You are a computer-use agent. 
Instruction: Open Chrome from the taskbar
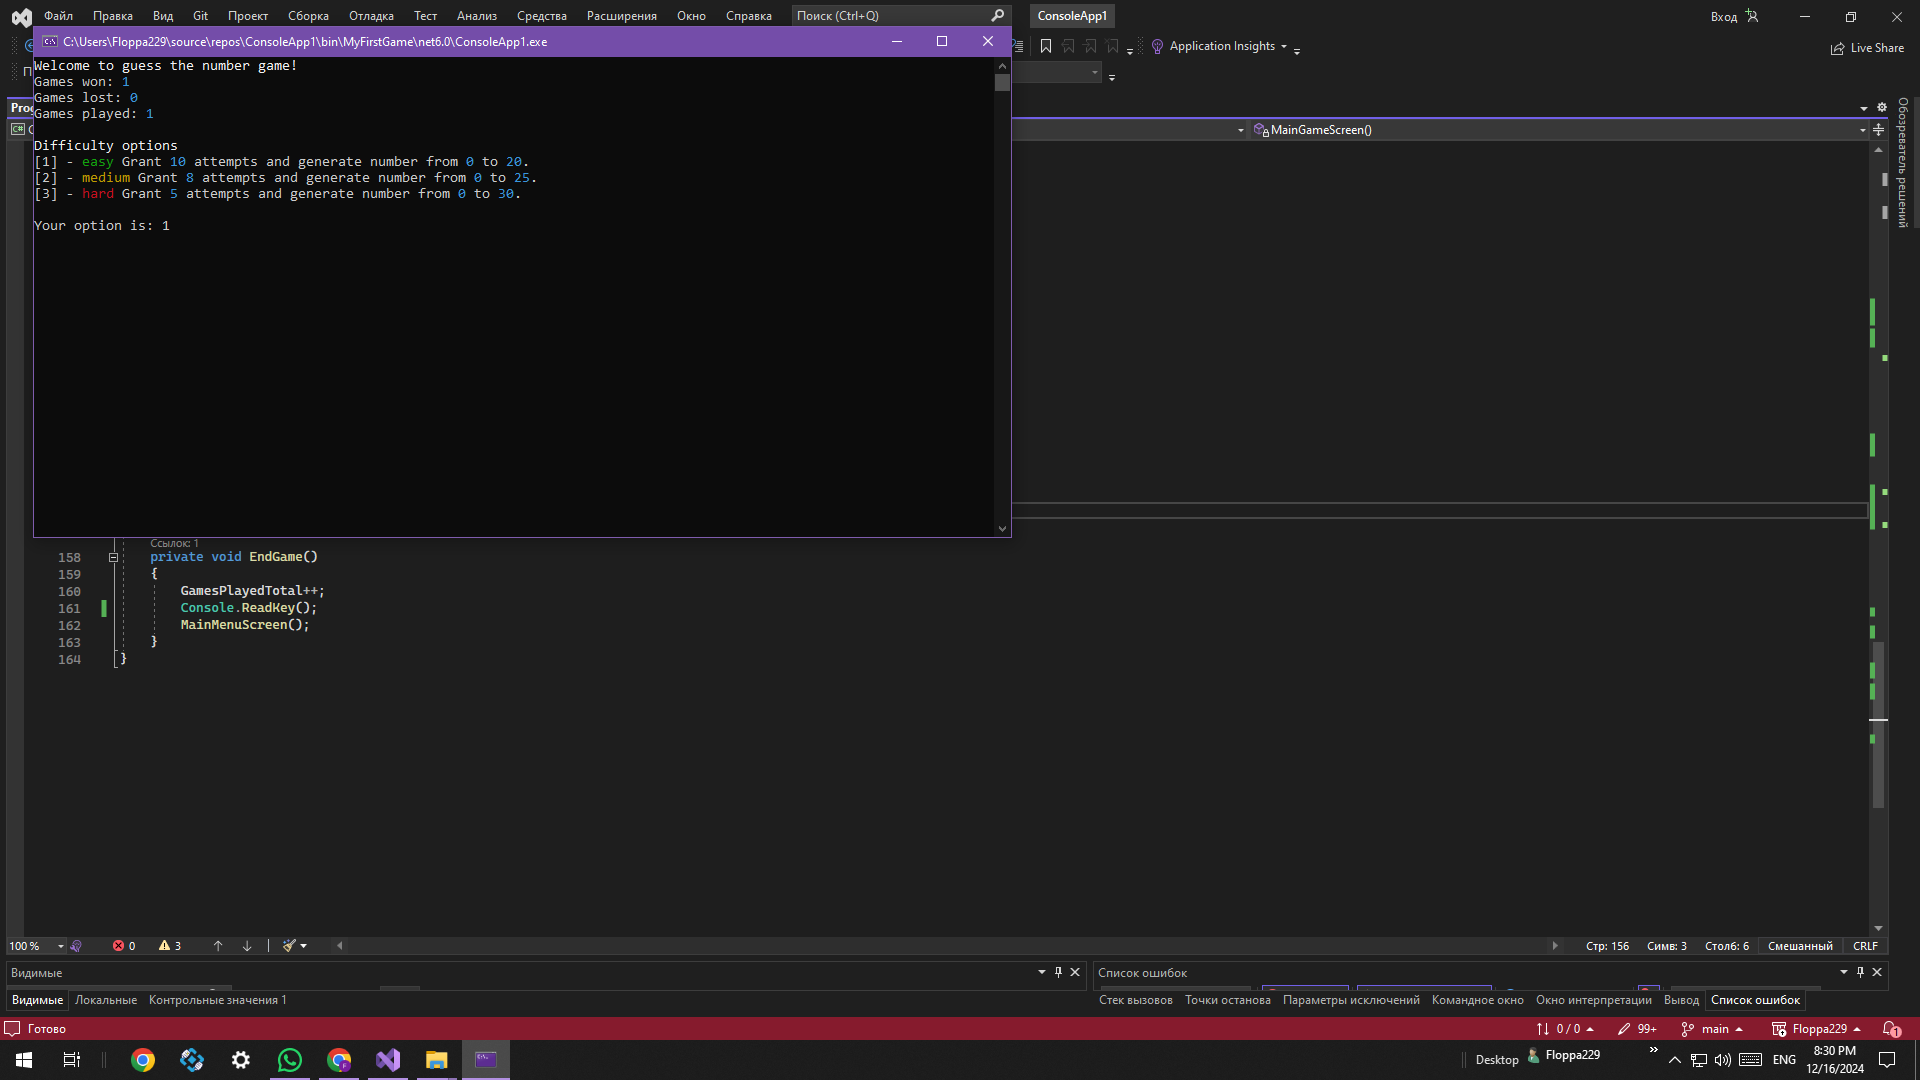[143, 1060]
